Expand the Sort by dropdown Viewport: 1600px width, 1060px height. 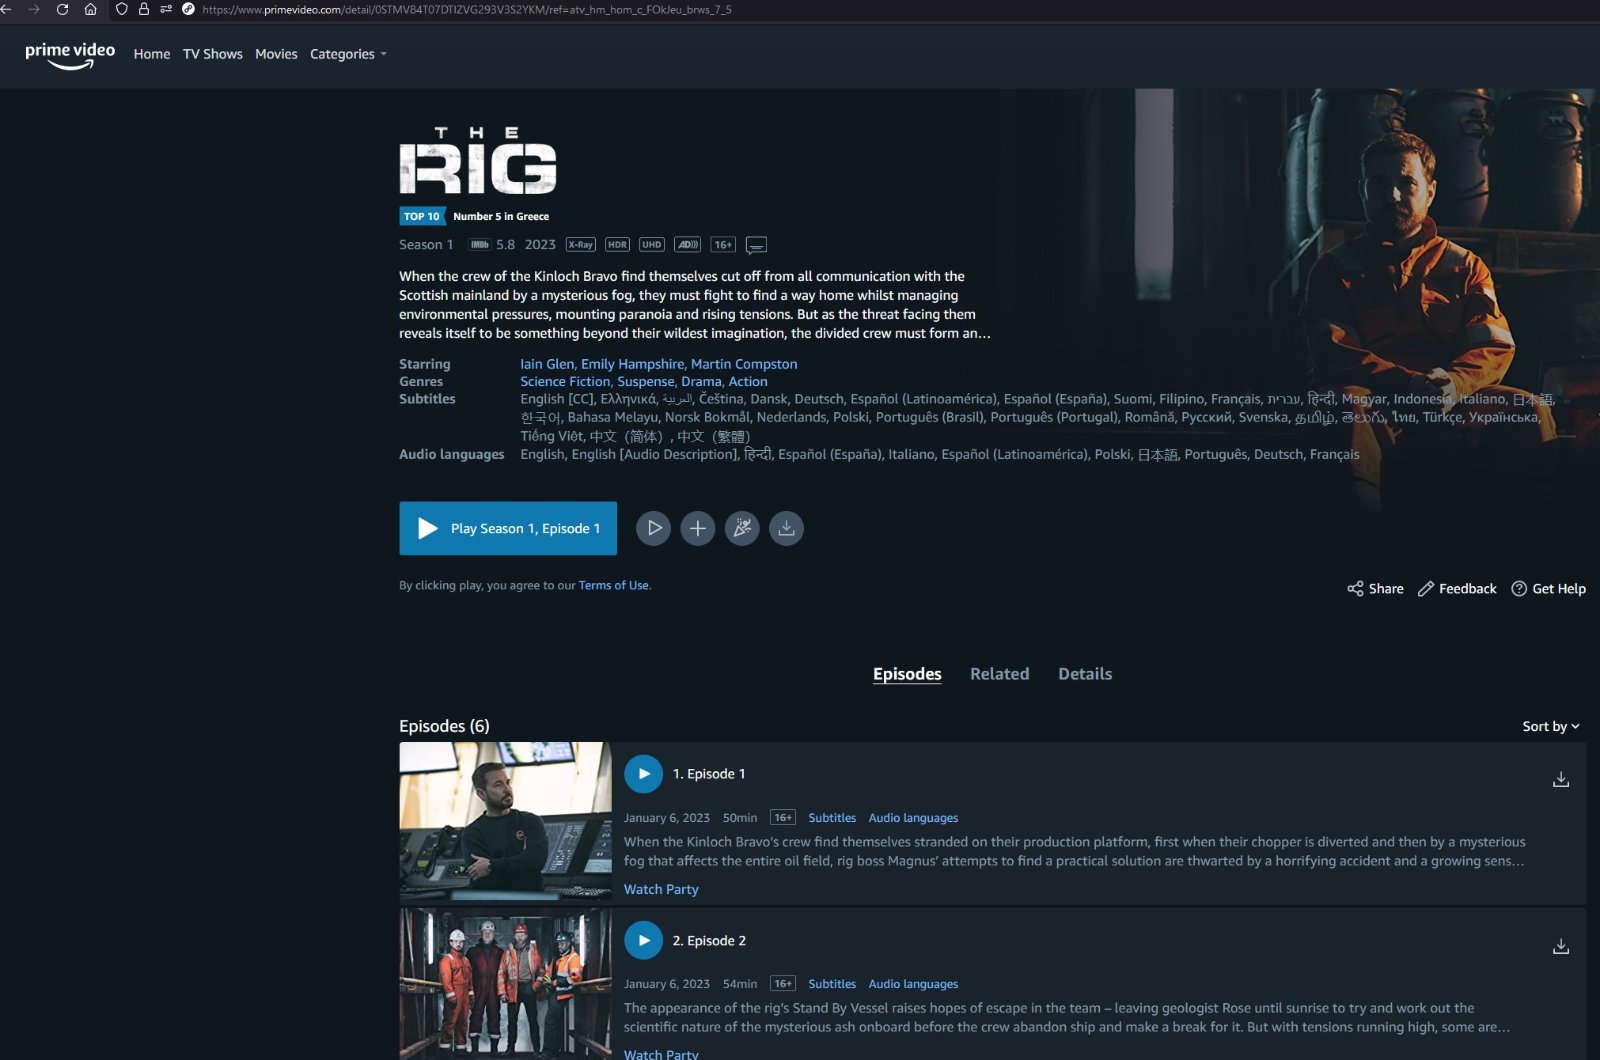click(1551, 727)
